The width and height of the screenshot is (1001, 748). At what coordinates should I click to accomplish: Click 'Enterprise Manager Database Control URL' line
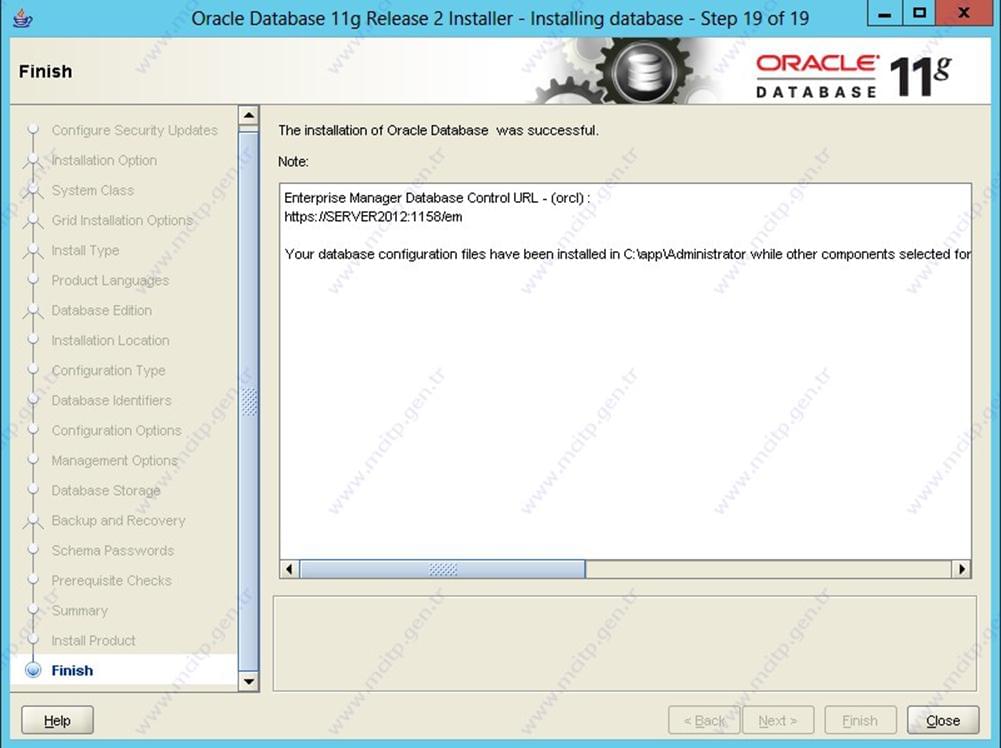tap(437, 198)
